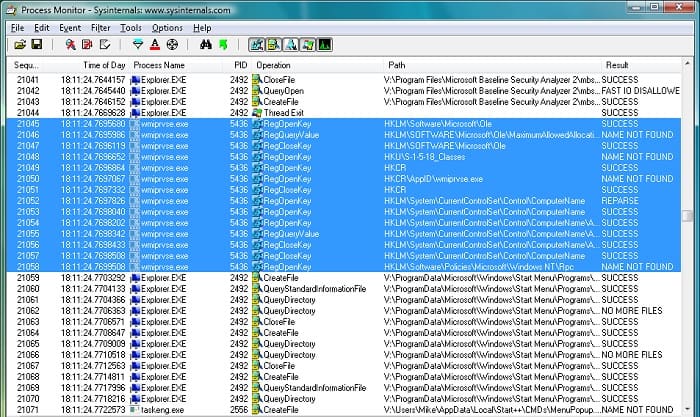
Task: Open a saved log with the Open icon
Action: [x=20, y=45]
